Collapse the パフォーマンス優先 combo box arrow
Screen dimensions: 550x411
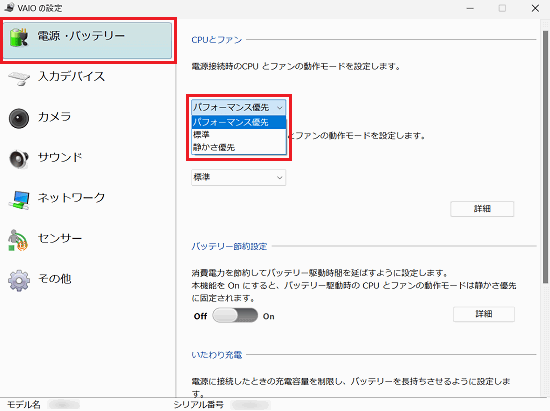(x=280, y=107)
